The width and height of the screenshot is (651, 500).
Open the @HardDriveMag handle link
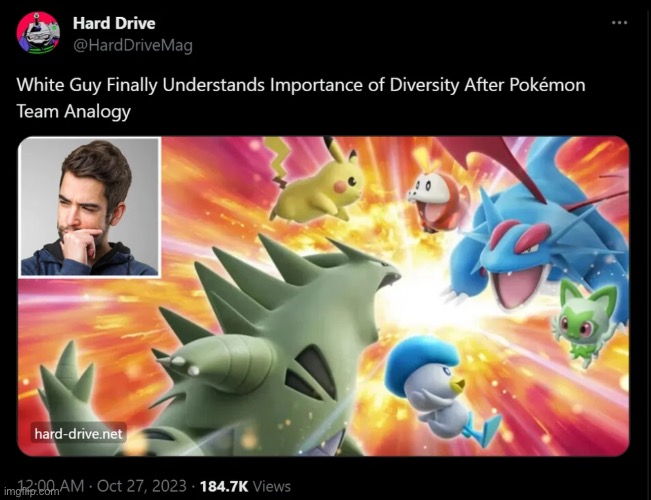(133, 45)
